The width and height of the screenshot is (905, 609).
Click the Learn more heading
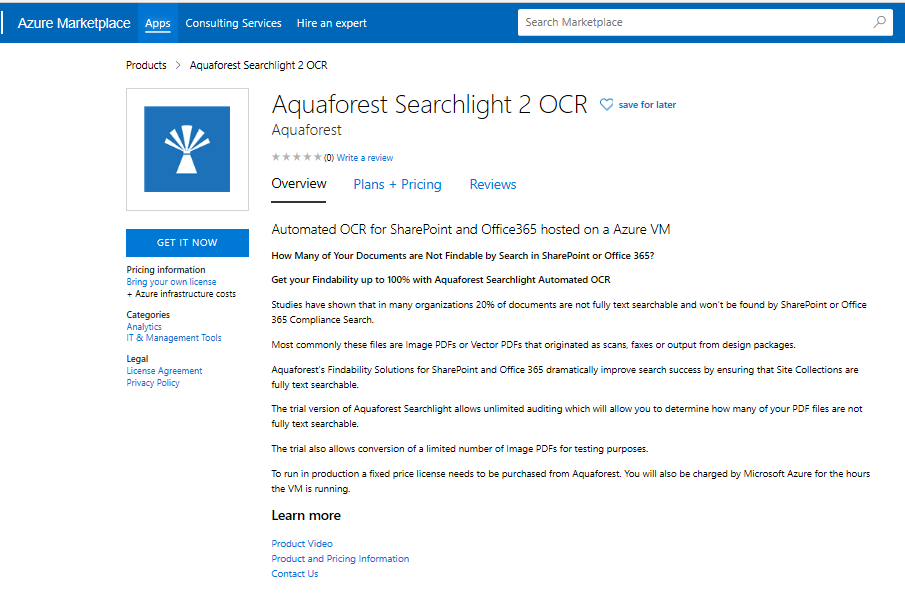(306, 515)
